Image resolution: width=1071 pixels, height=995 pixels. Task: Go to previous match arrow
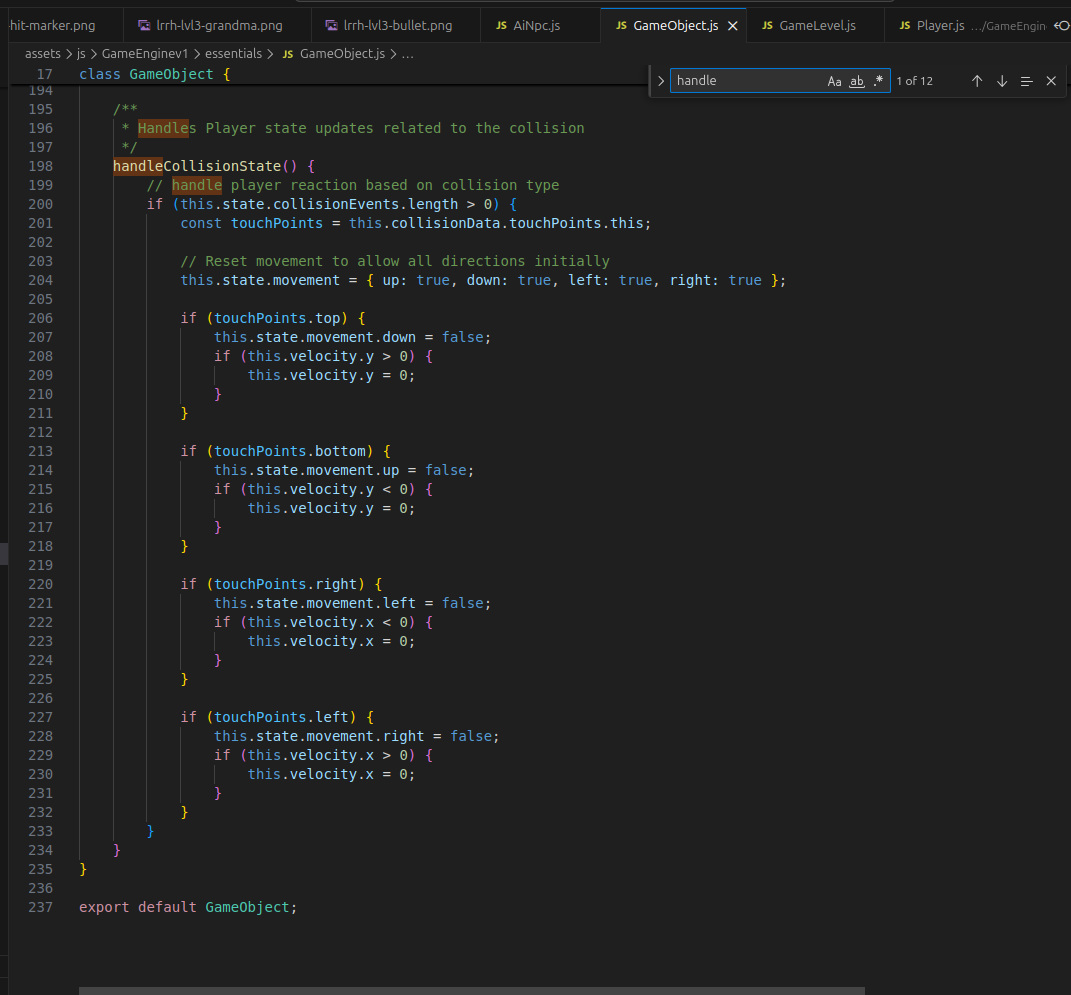coord(977,81)
